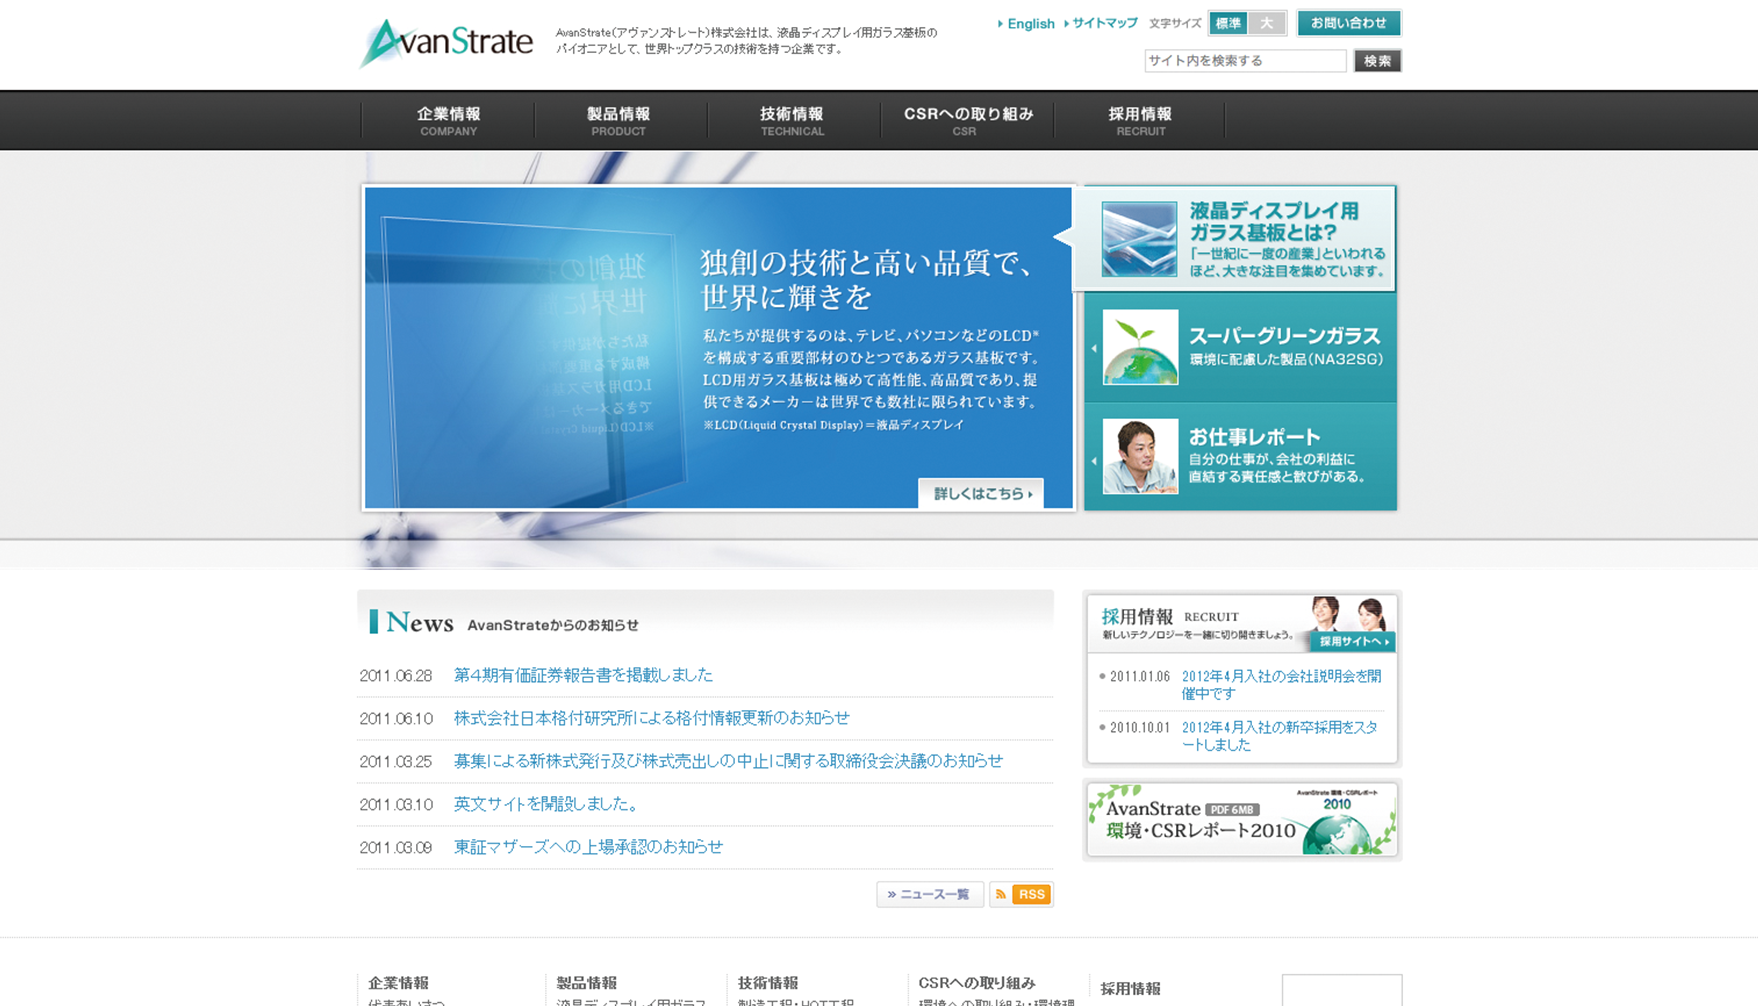The image size is (1758, 1006).
Task: Click date 2011.03.09 in news list
Action: [396, 848]
